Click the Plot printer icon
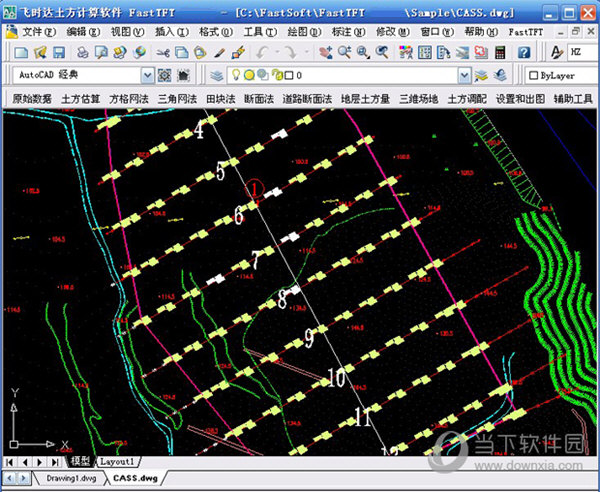 click(82, 52)
